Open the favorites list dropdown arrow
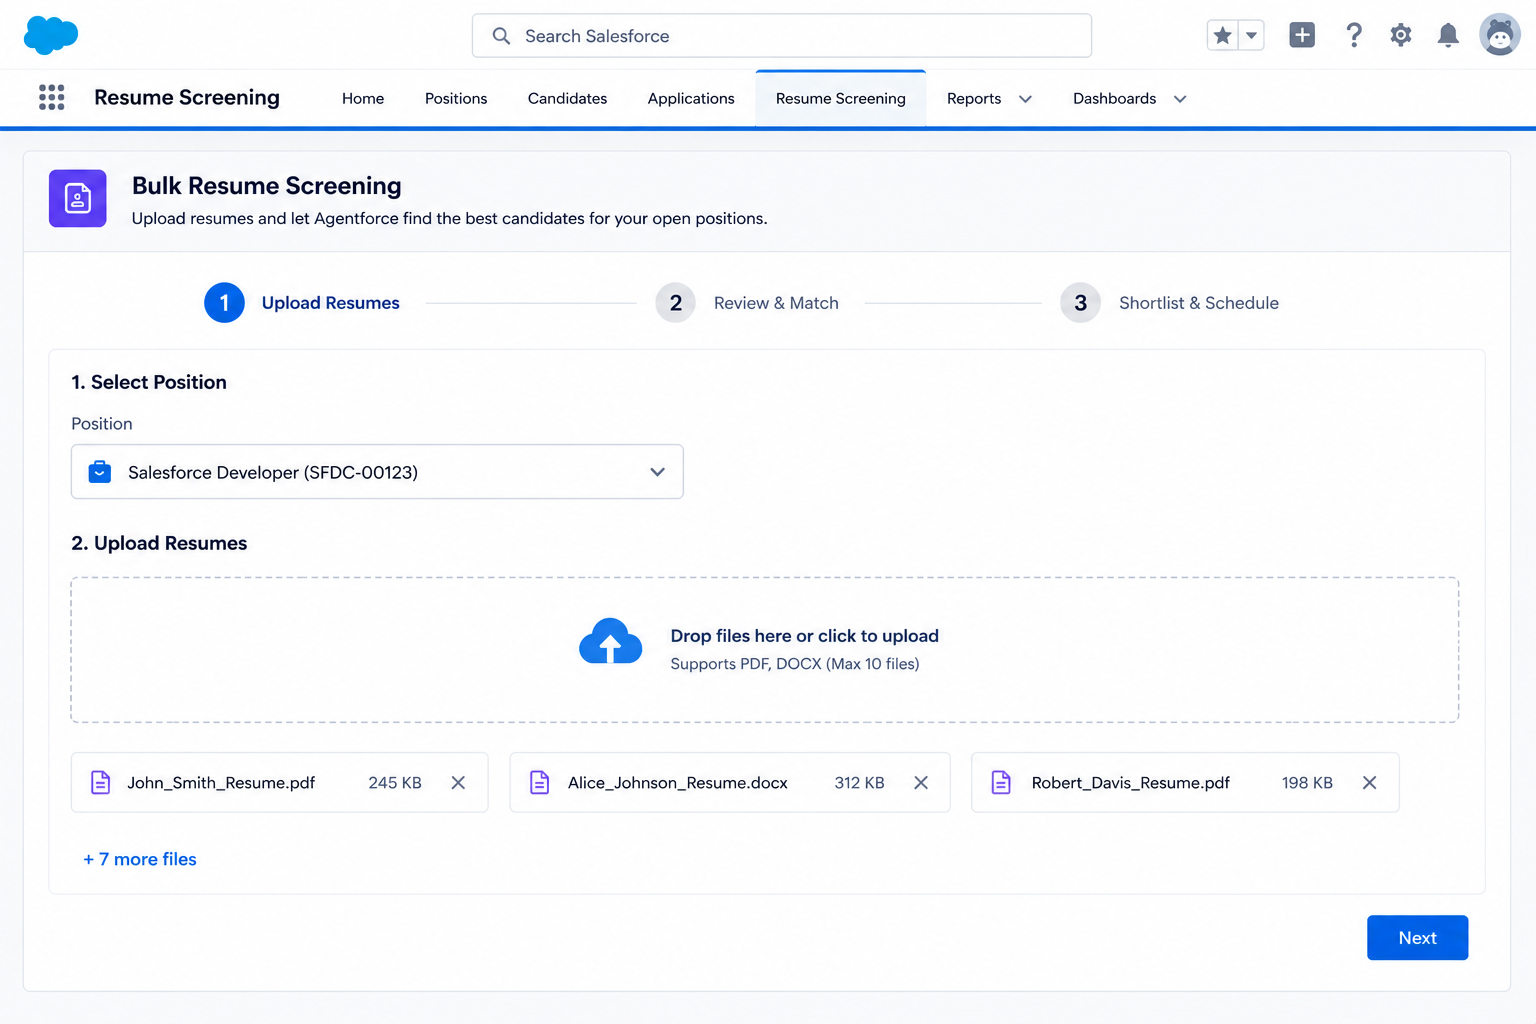The image size is (1536, 1024). tap(1251, 35)
